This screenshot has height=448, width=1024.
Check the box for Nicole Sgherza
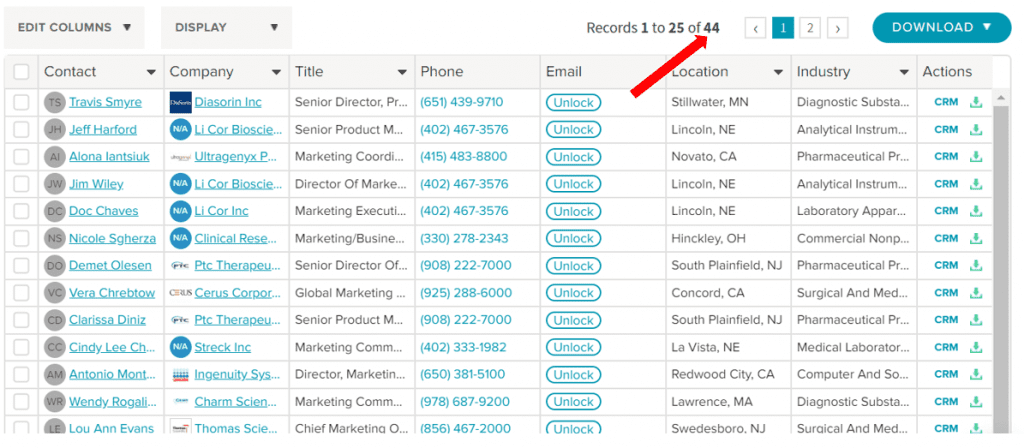coord(22,238)
